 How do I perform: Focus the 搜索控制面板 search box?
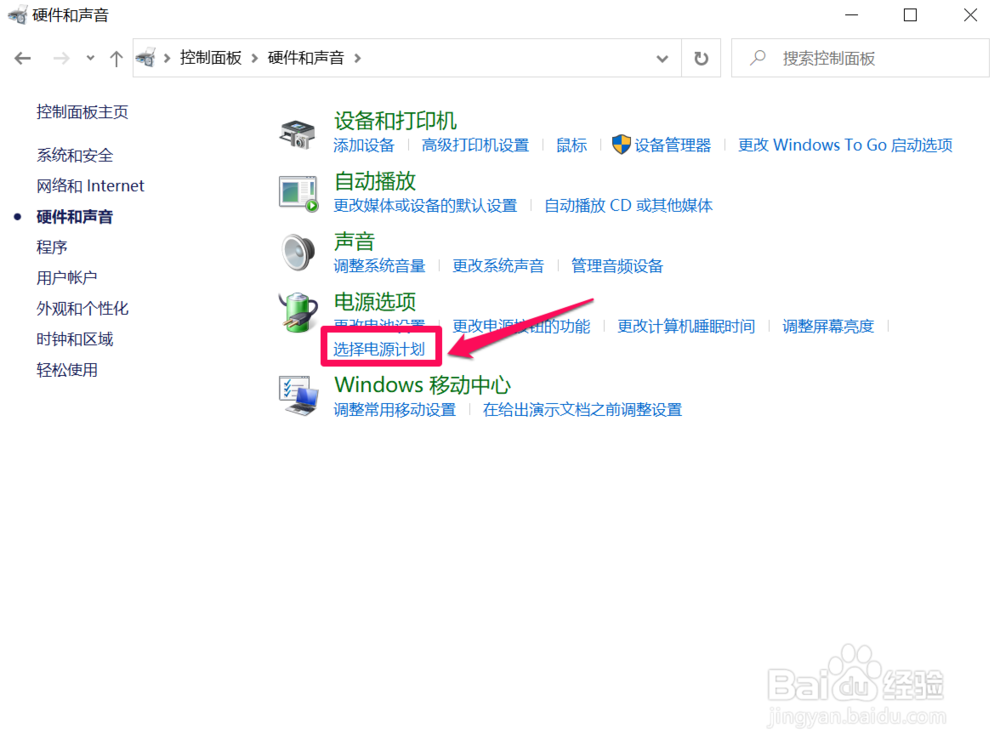coord(860,58)
